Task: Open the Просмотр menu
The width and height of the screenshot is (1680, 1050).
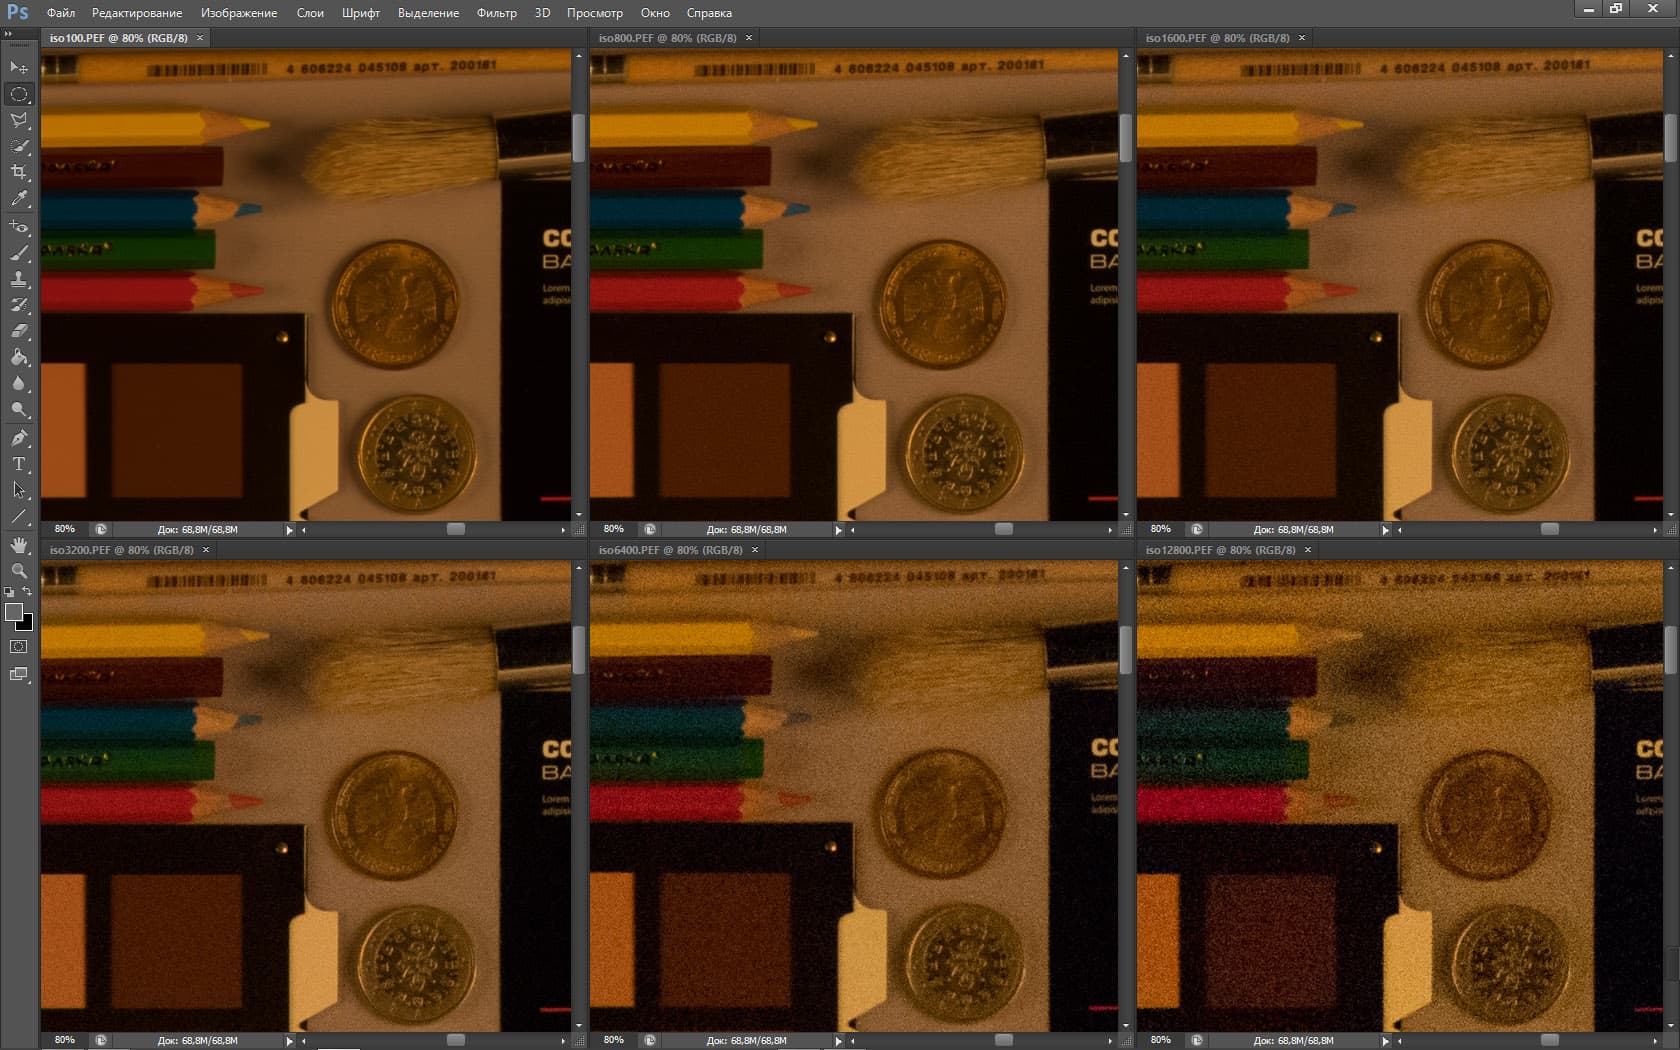Action: [x=595, y=13]
